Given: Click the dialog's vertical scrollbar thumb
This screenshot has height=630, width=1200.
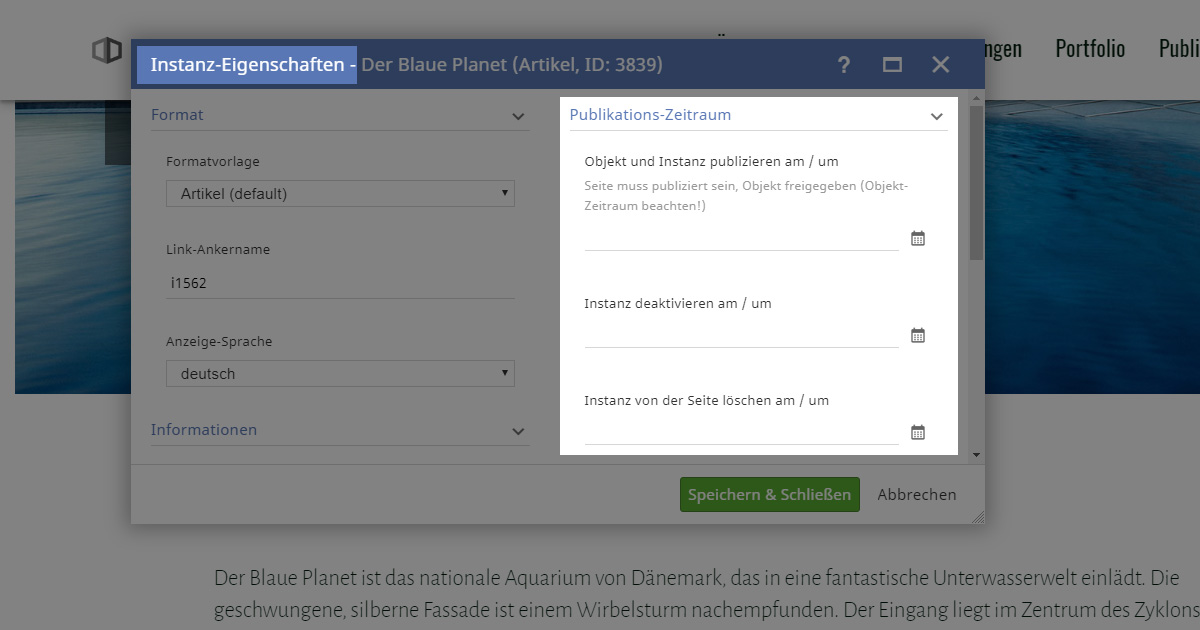Looking at the screenshot, I should coord(976,180).
